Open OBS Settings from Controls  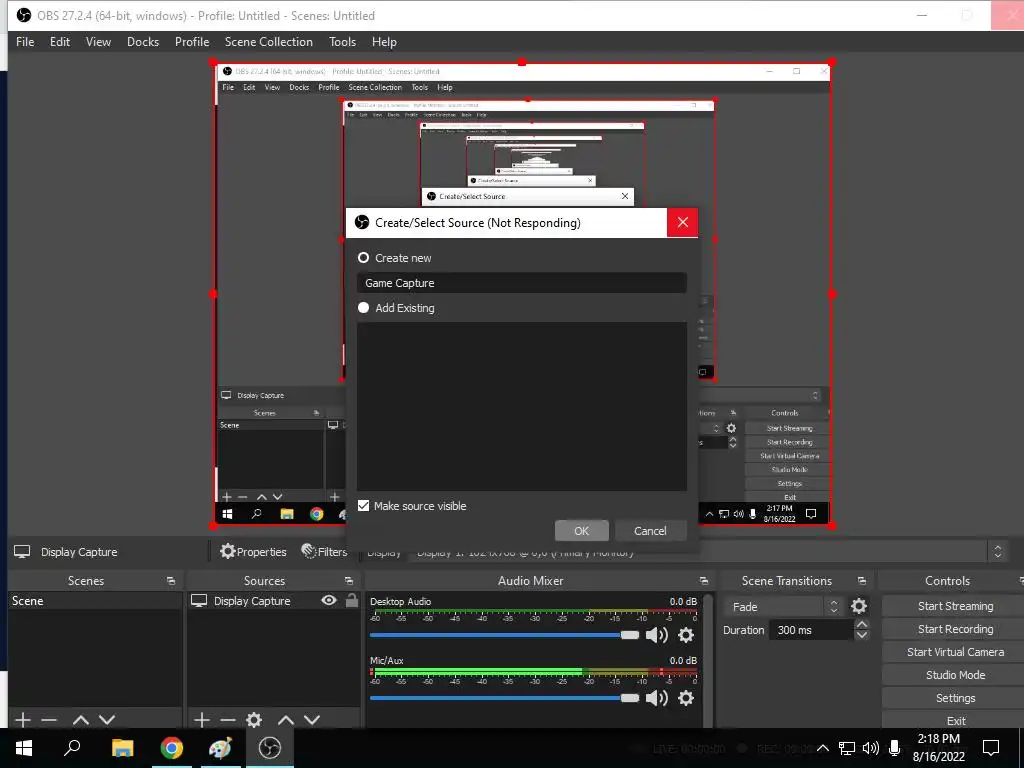click(x=955, y=698)
